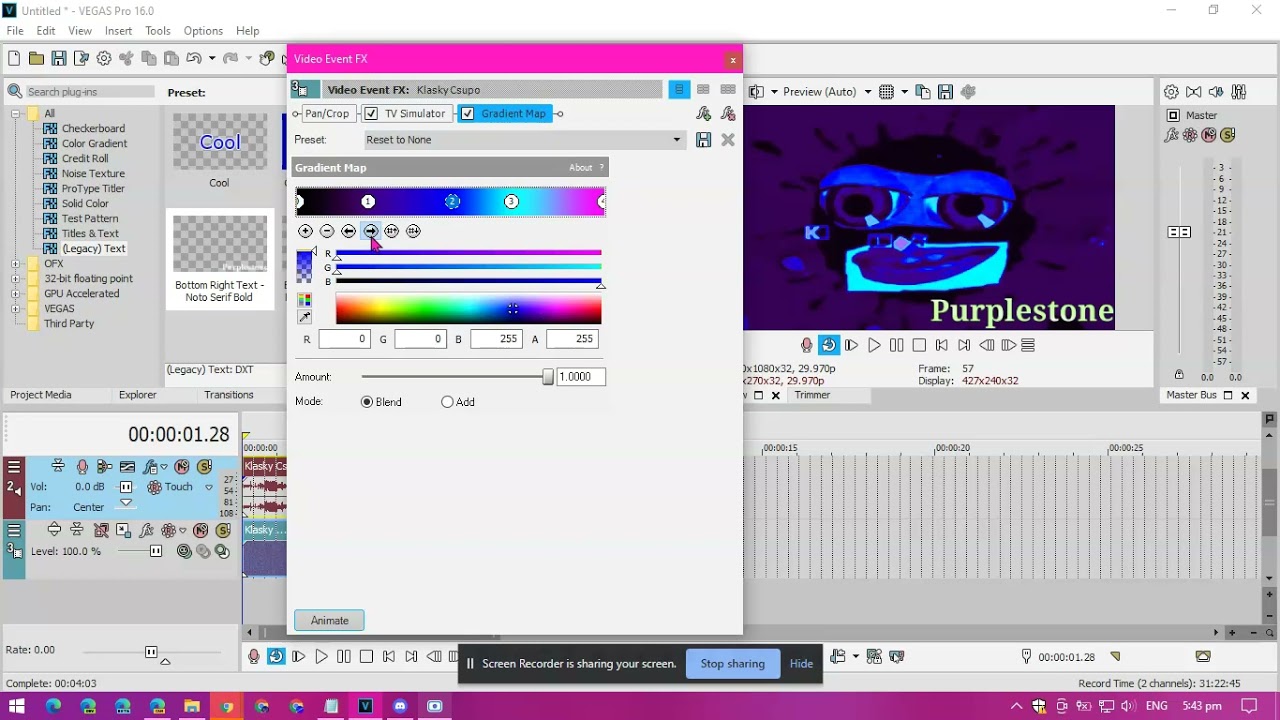Open audio track 2 FX

click(x=150, y=467)
